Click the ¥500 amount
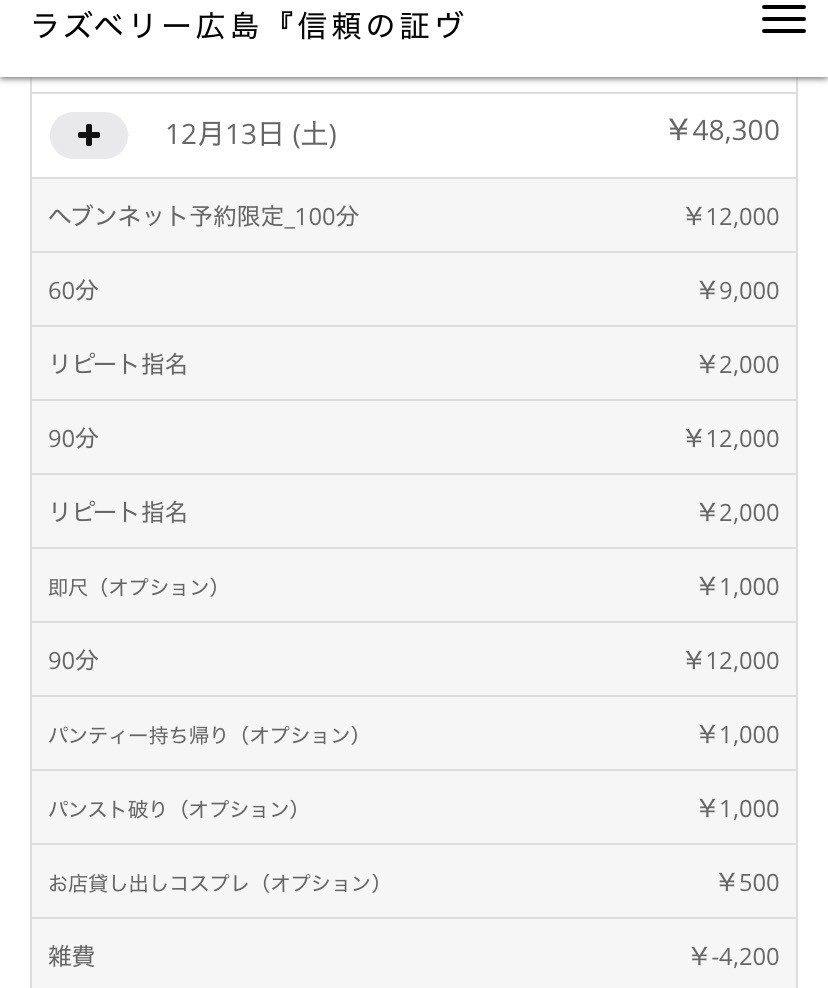 click(748, 882)
